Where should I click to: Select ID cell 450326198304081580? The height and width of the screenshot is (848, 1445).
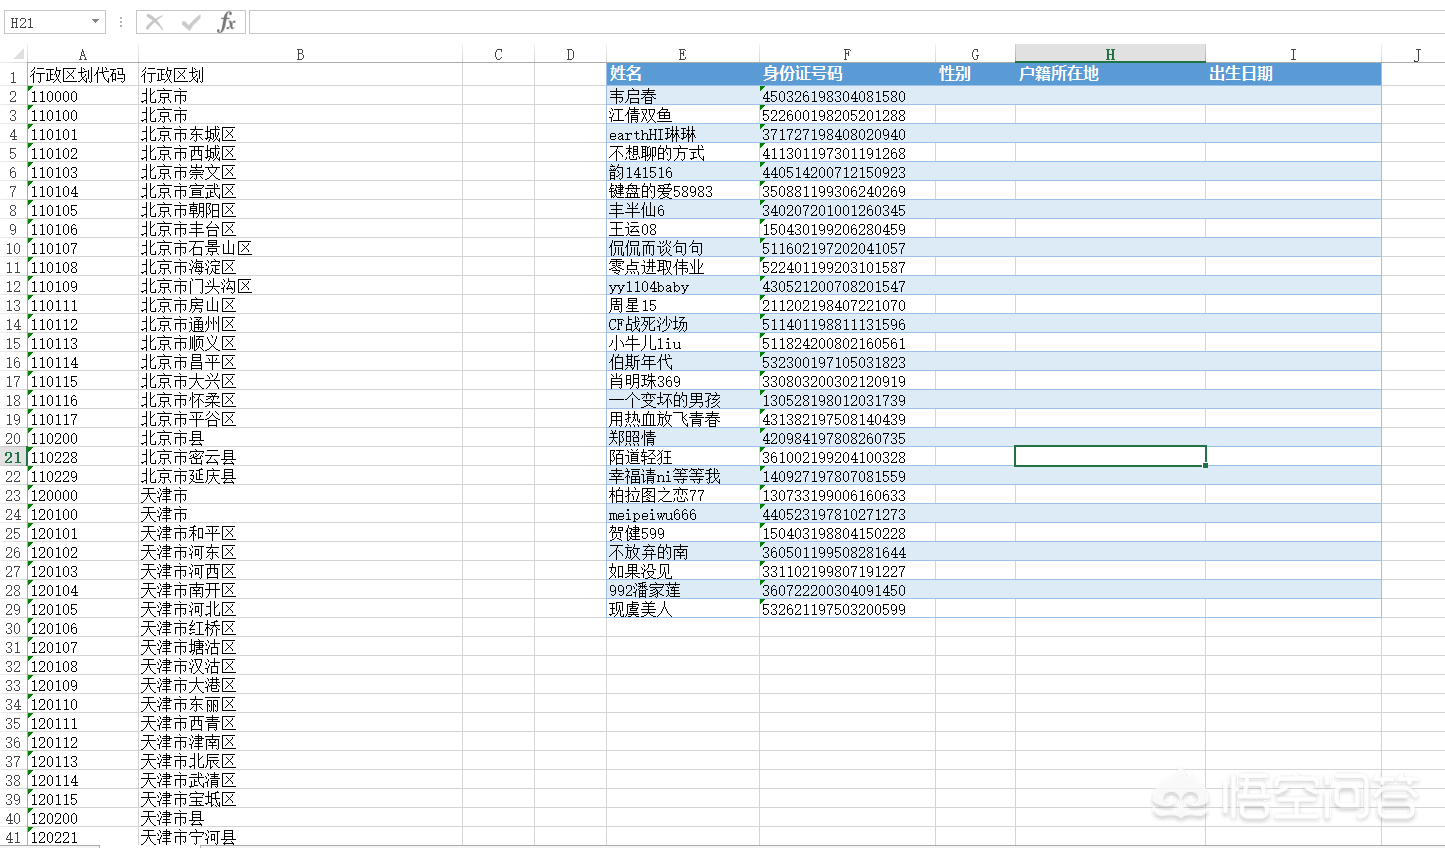tap(847, 96)
